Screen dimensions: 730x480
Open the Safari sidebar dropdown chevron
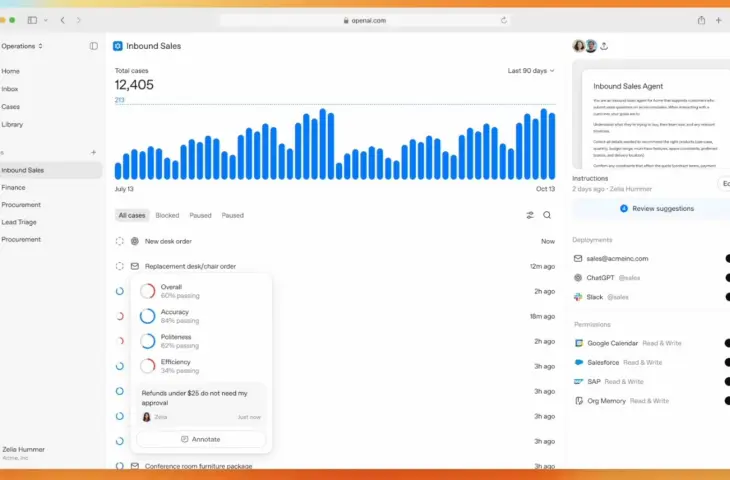click(x=45, y=20)
